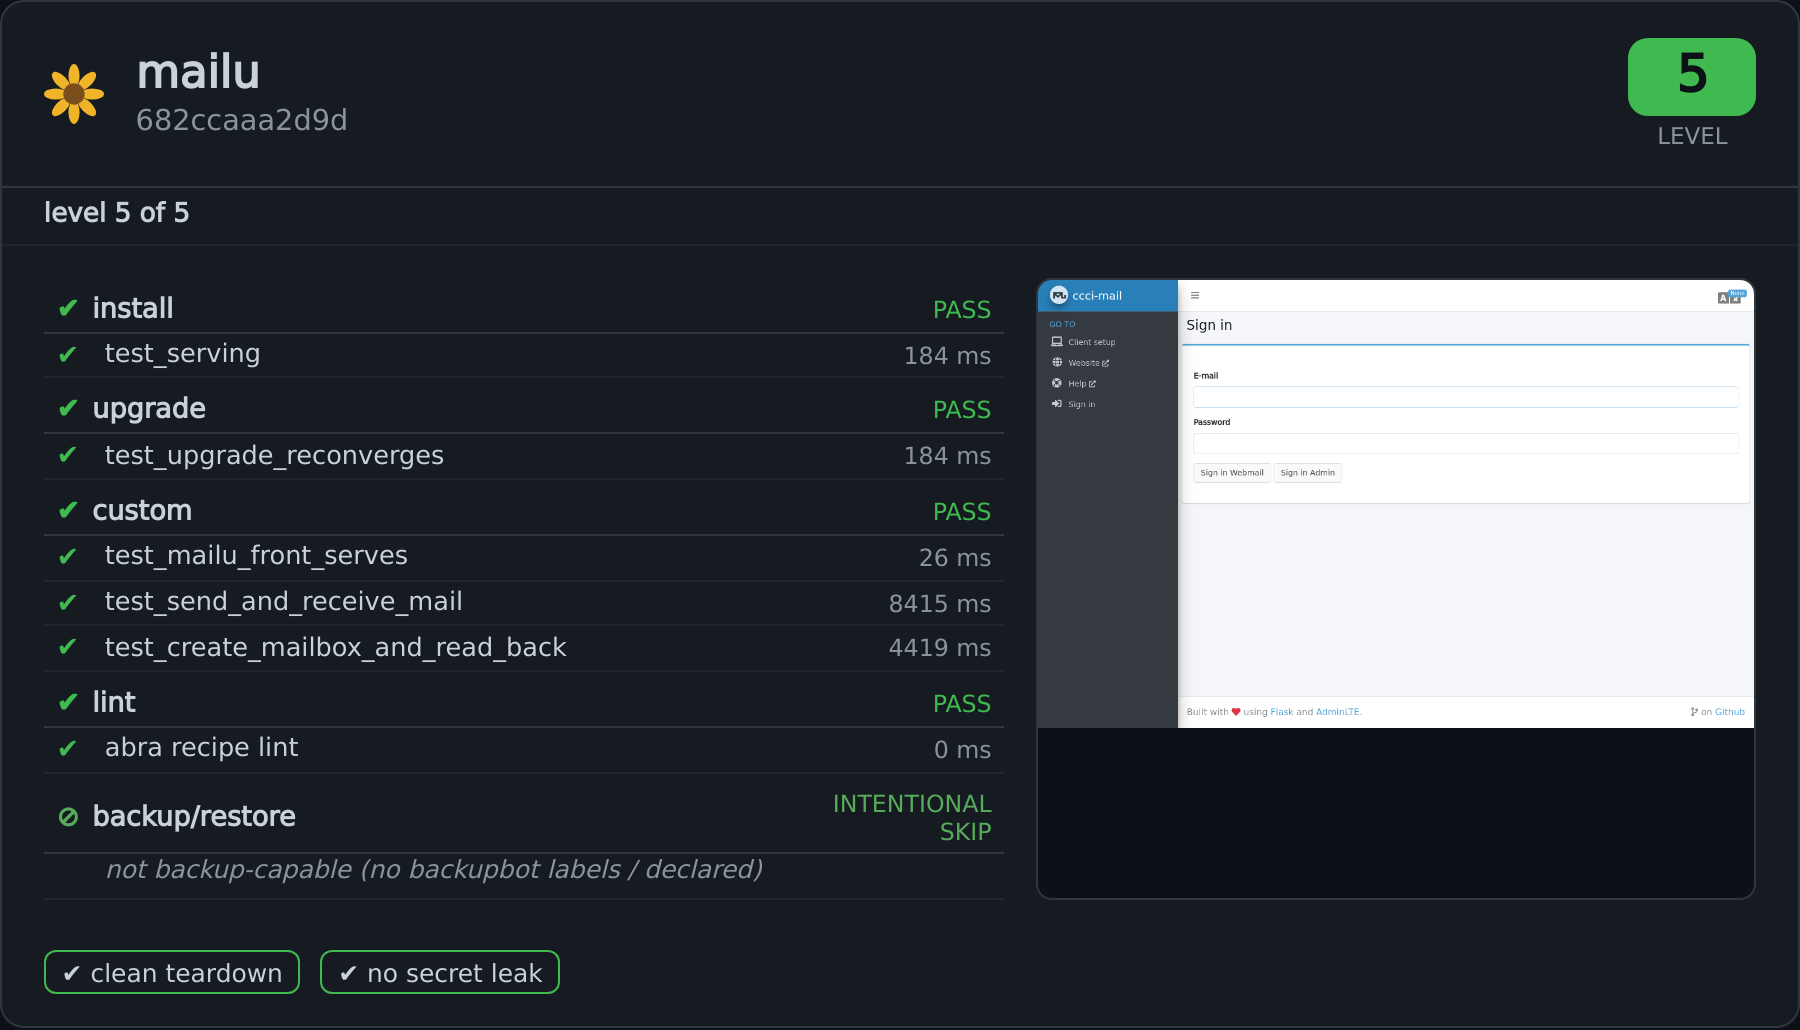Click the checkmark icon next to lint
The height and width of the screenshot is (1030, 1800).
point(68,702)
